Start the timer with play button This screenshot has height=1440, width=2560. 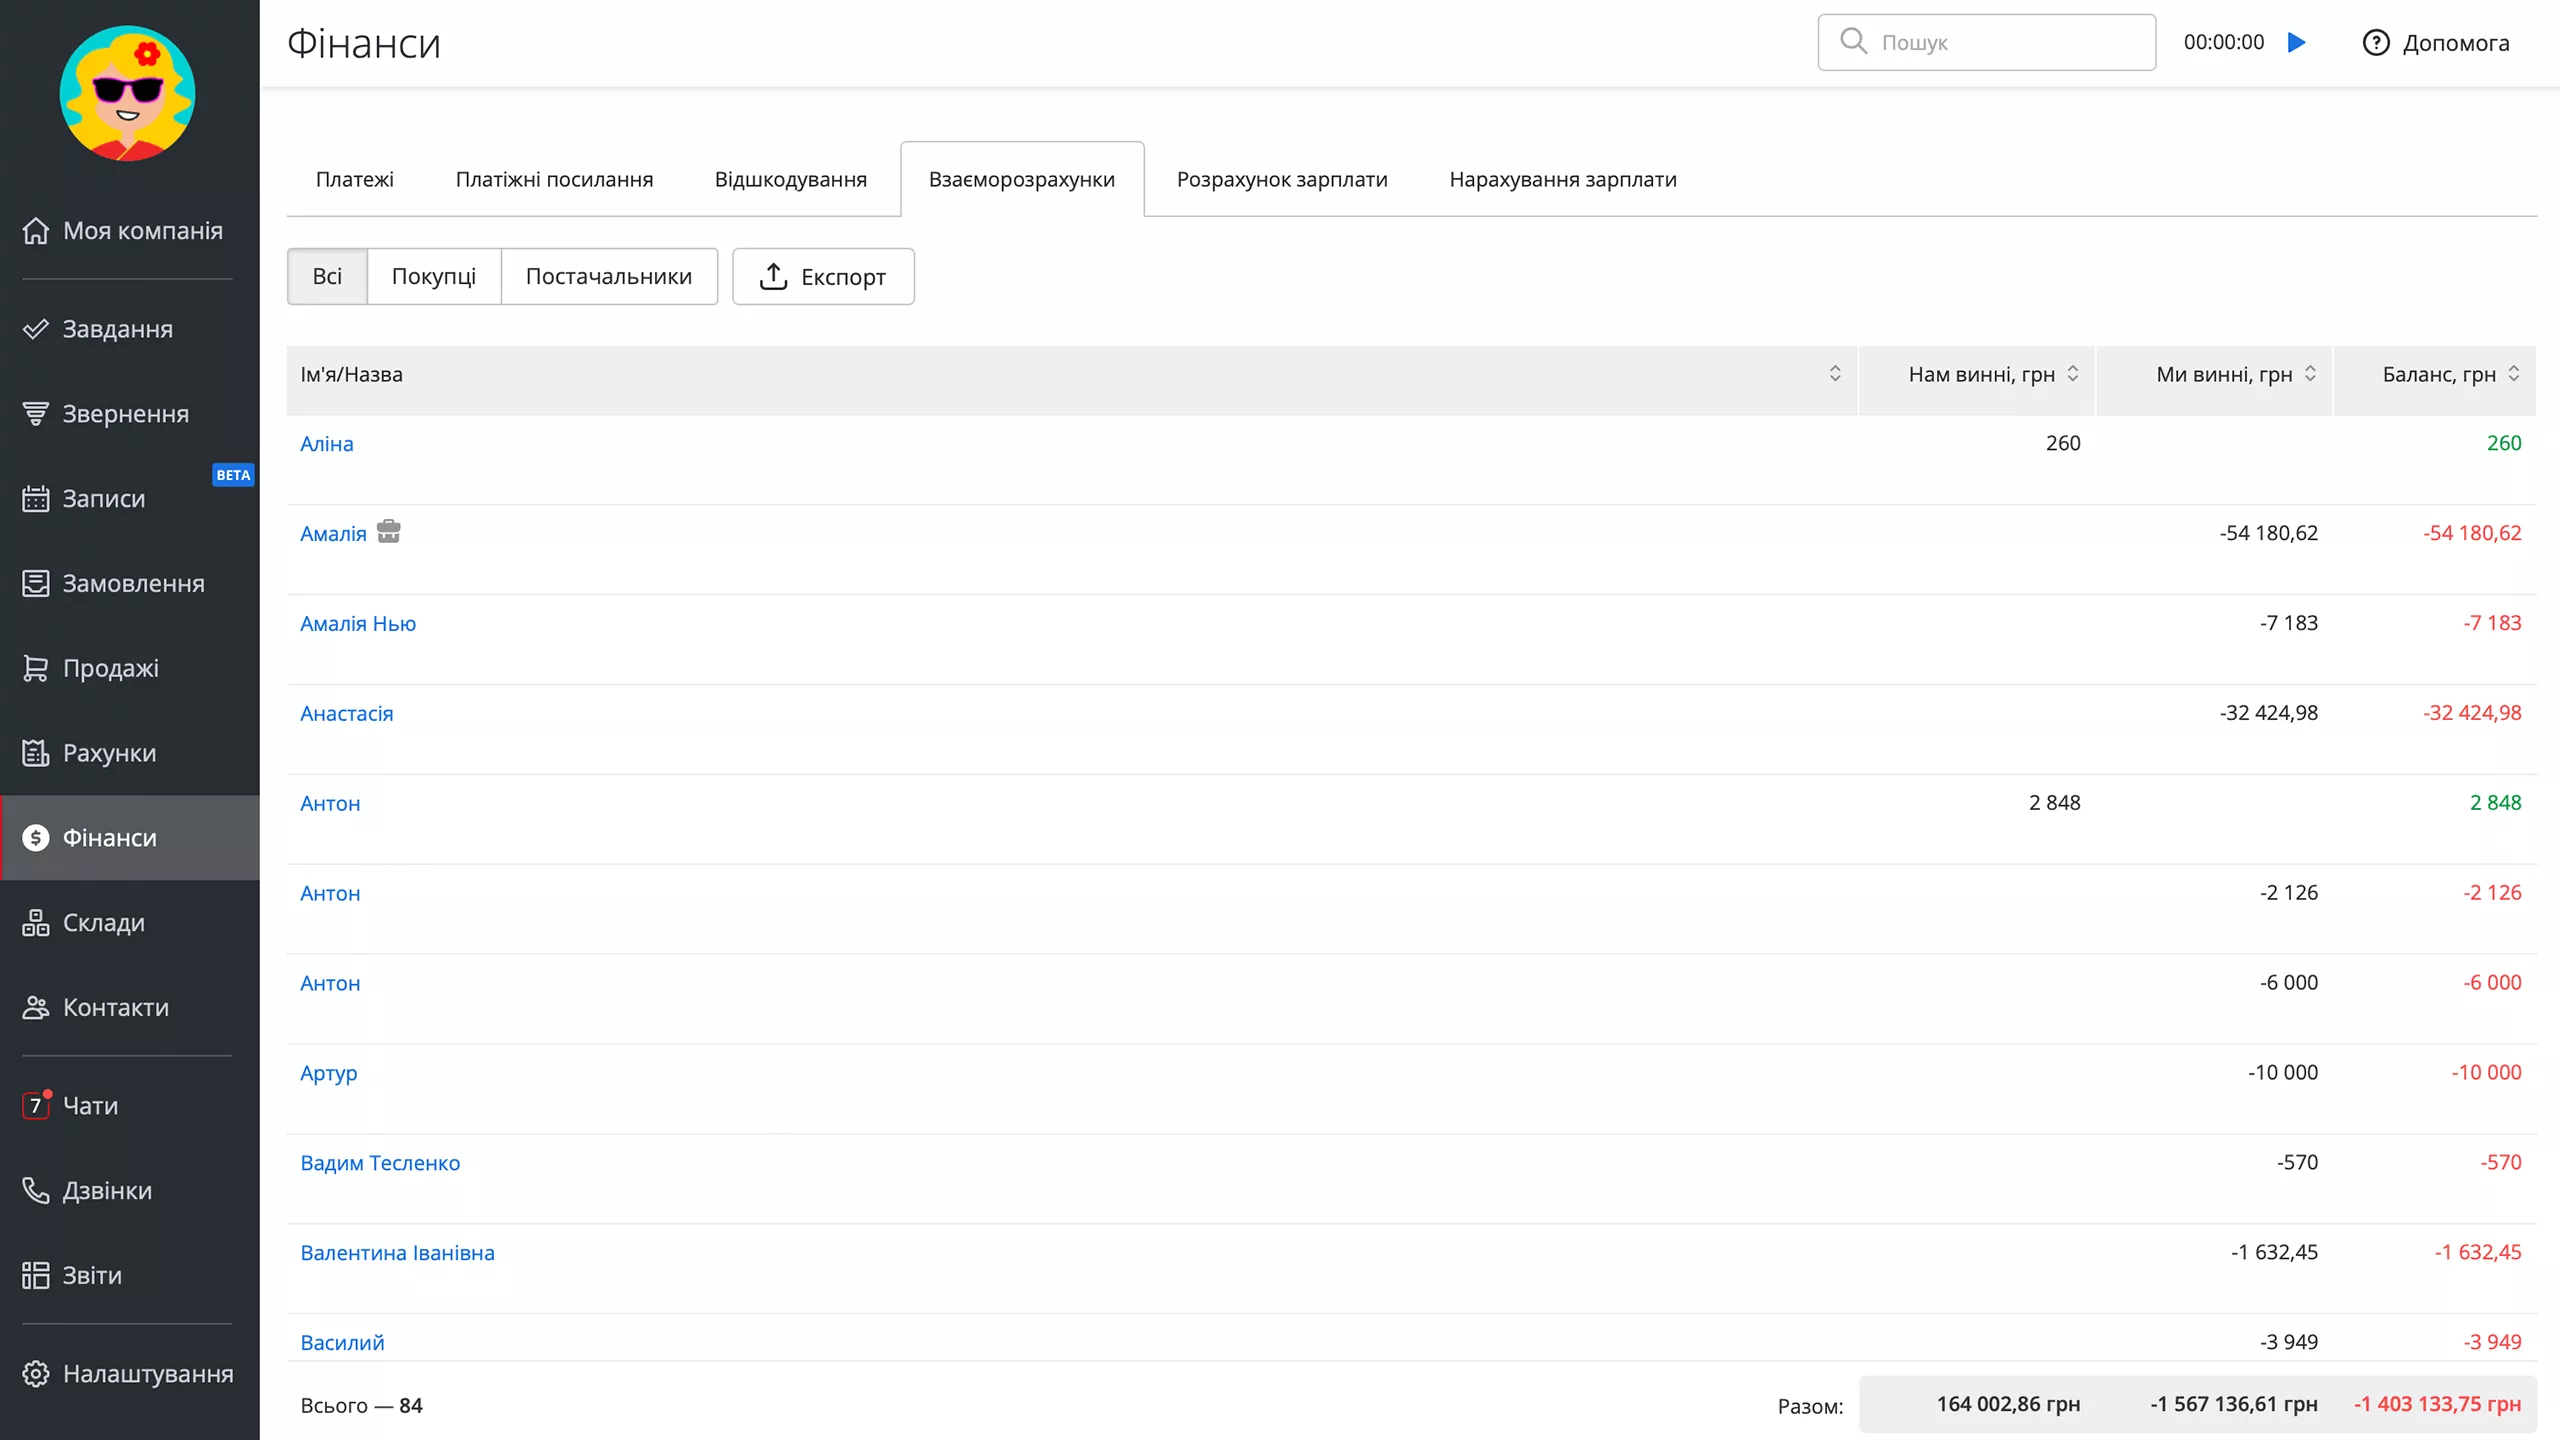[2297, 43]
